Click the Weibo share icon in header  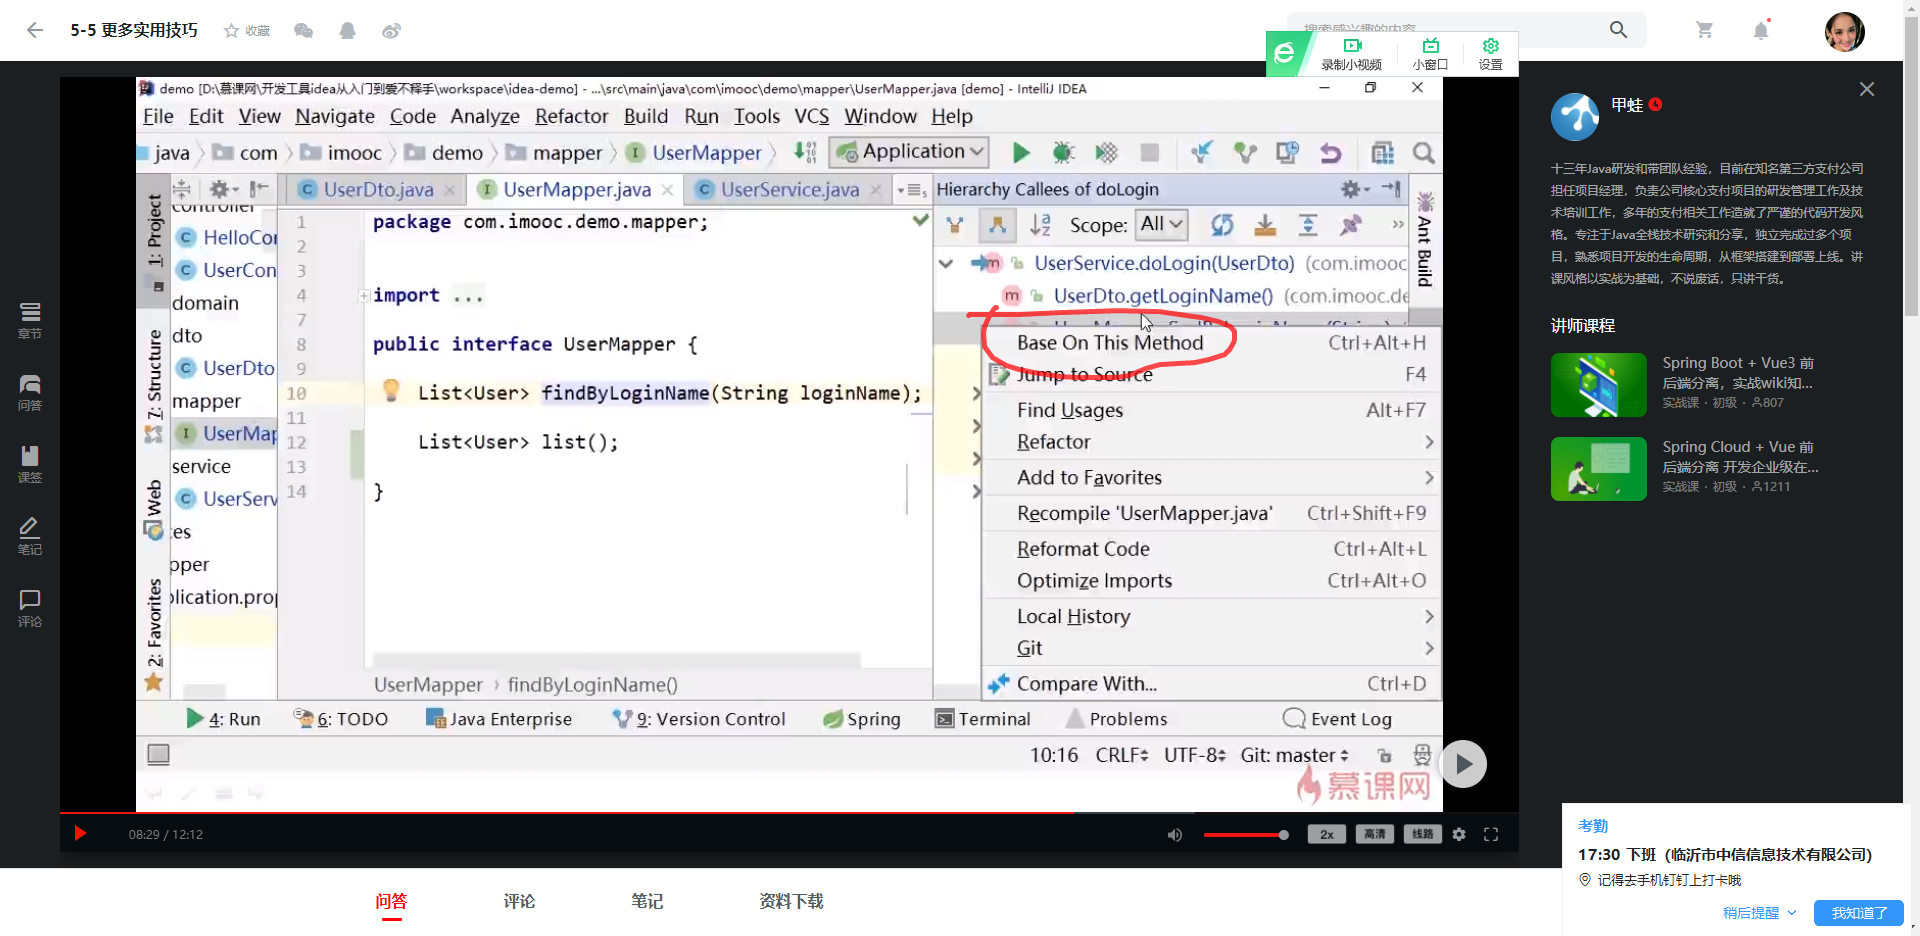click(x=391, y=31)
